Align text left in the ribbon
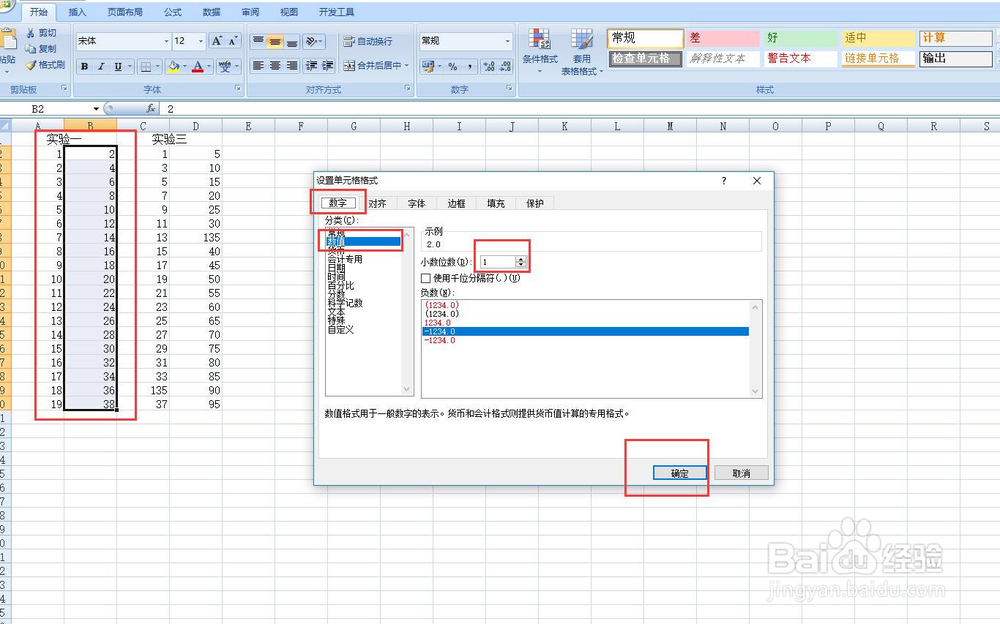The image size is (1000, 624). coord(258,66)
